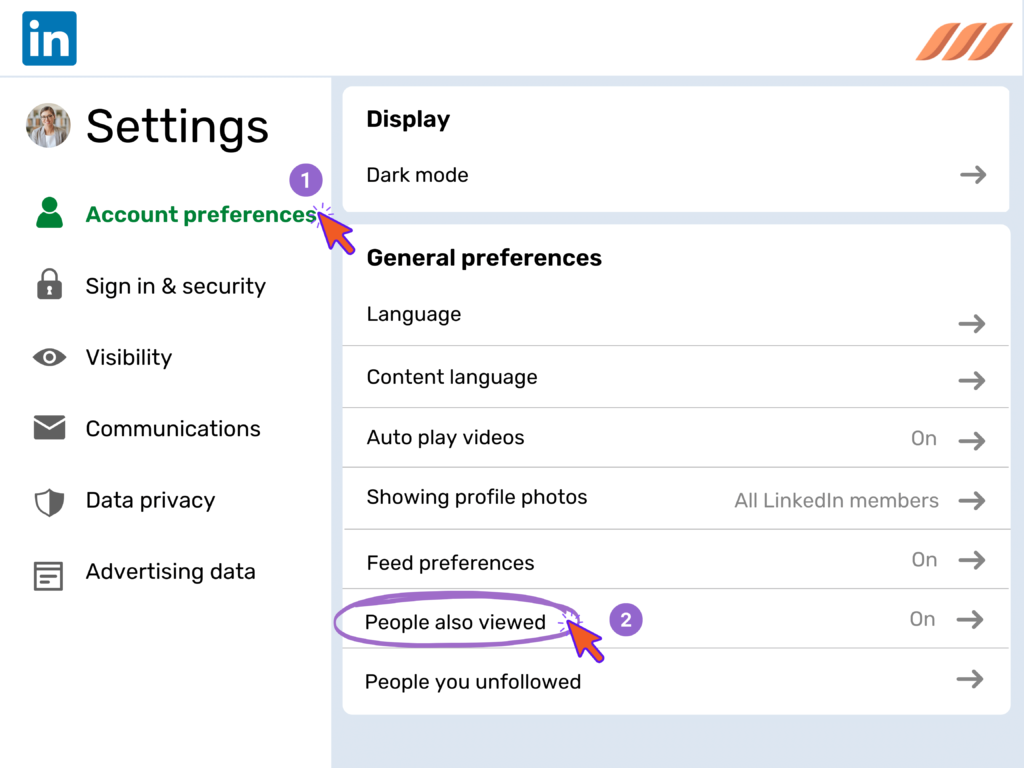1024x768 pixels.
Task: Click the LinkedIn logo icon
Action: (48, 37)
